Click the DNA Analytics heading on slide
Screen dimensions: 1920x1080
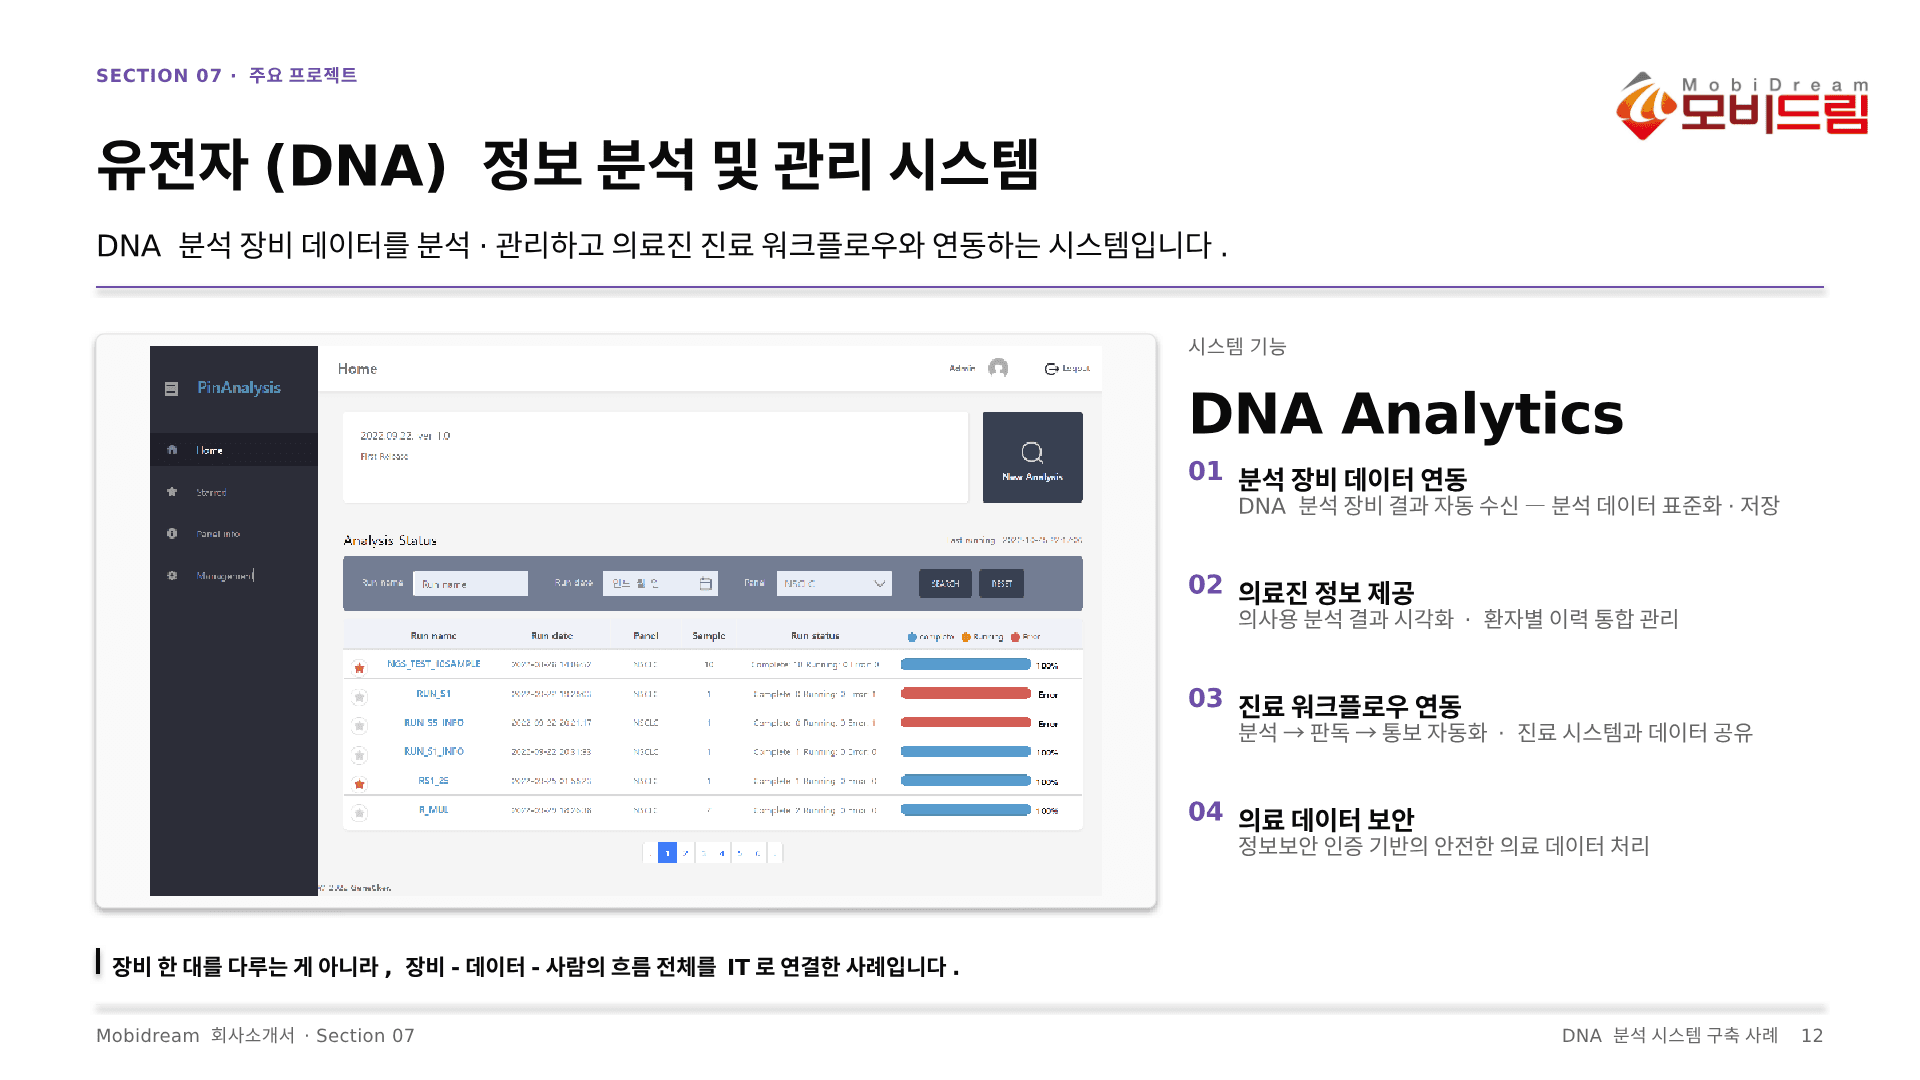(x=1406, y=414)
